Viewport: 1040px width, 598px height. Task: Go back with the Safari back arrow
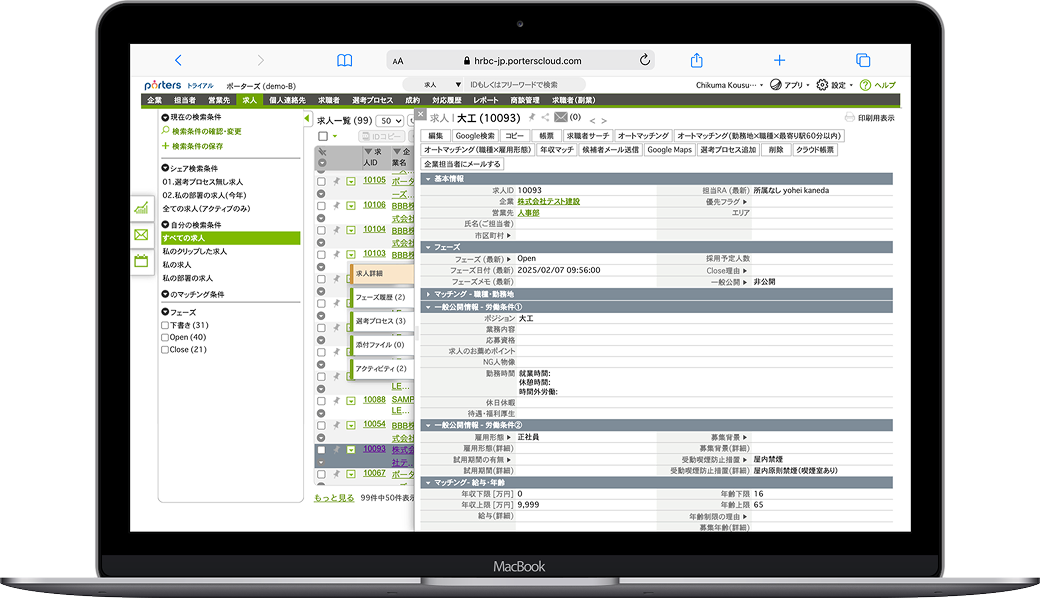(178, 60)
